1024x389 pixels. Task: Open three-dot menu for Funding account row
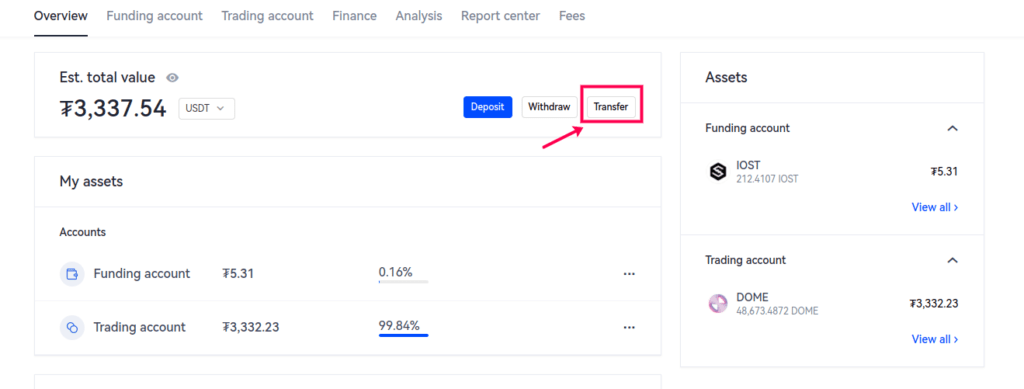(x=629, y=274)
